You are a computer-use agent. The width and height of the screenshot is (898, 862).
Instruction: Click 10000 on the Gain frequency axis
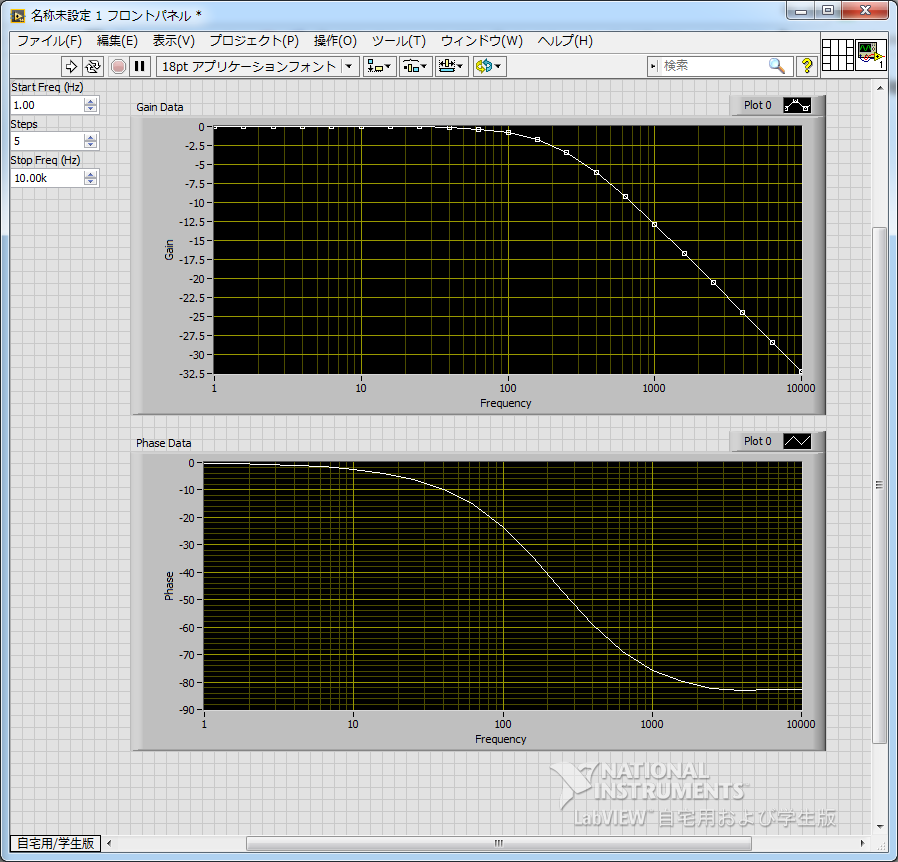click(x=801, y=388)
